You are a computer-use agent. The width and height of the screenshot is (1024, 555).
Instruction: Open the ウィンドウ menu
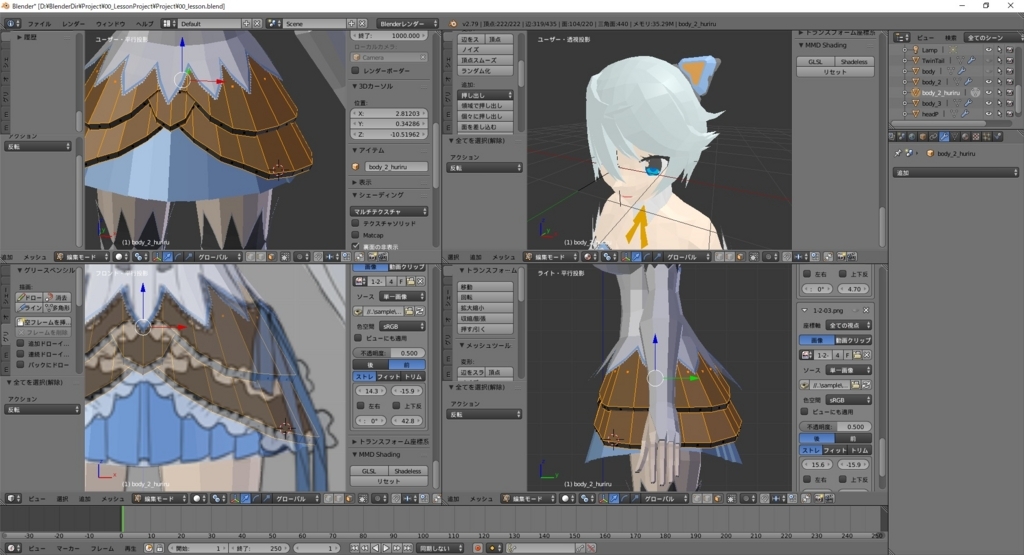pos(110,24)
